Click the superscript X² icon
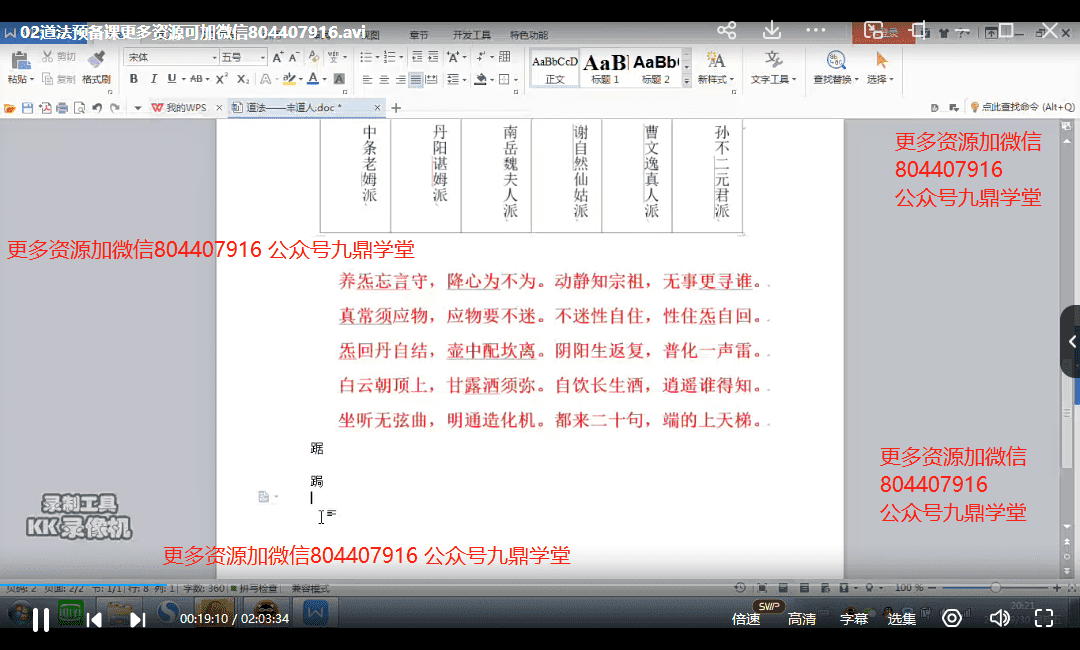This screenshot has height=650, width=1080. point(222,79)
